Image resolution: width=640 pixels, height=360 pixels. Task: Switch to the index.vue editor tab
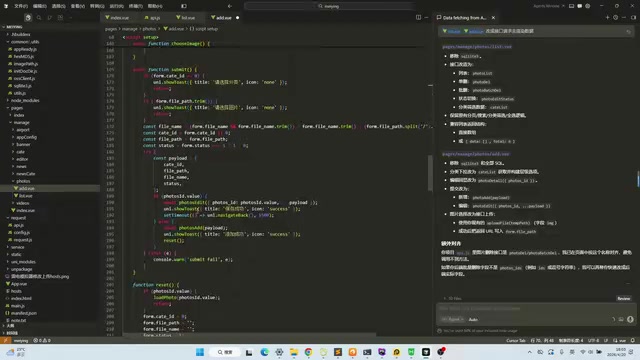pyautogui.click(x=117, y=18)
